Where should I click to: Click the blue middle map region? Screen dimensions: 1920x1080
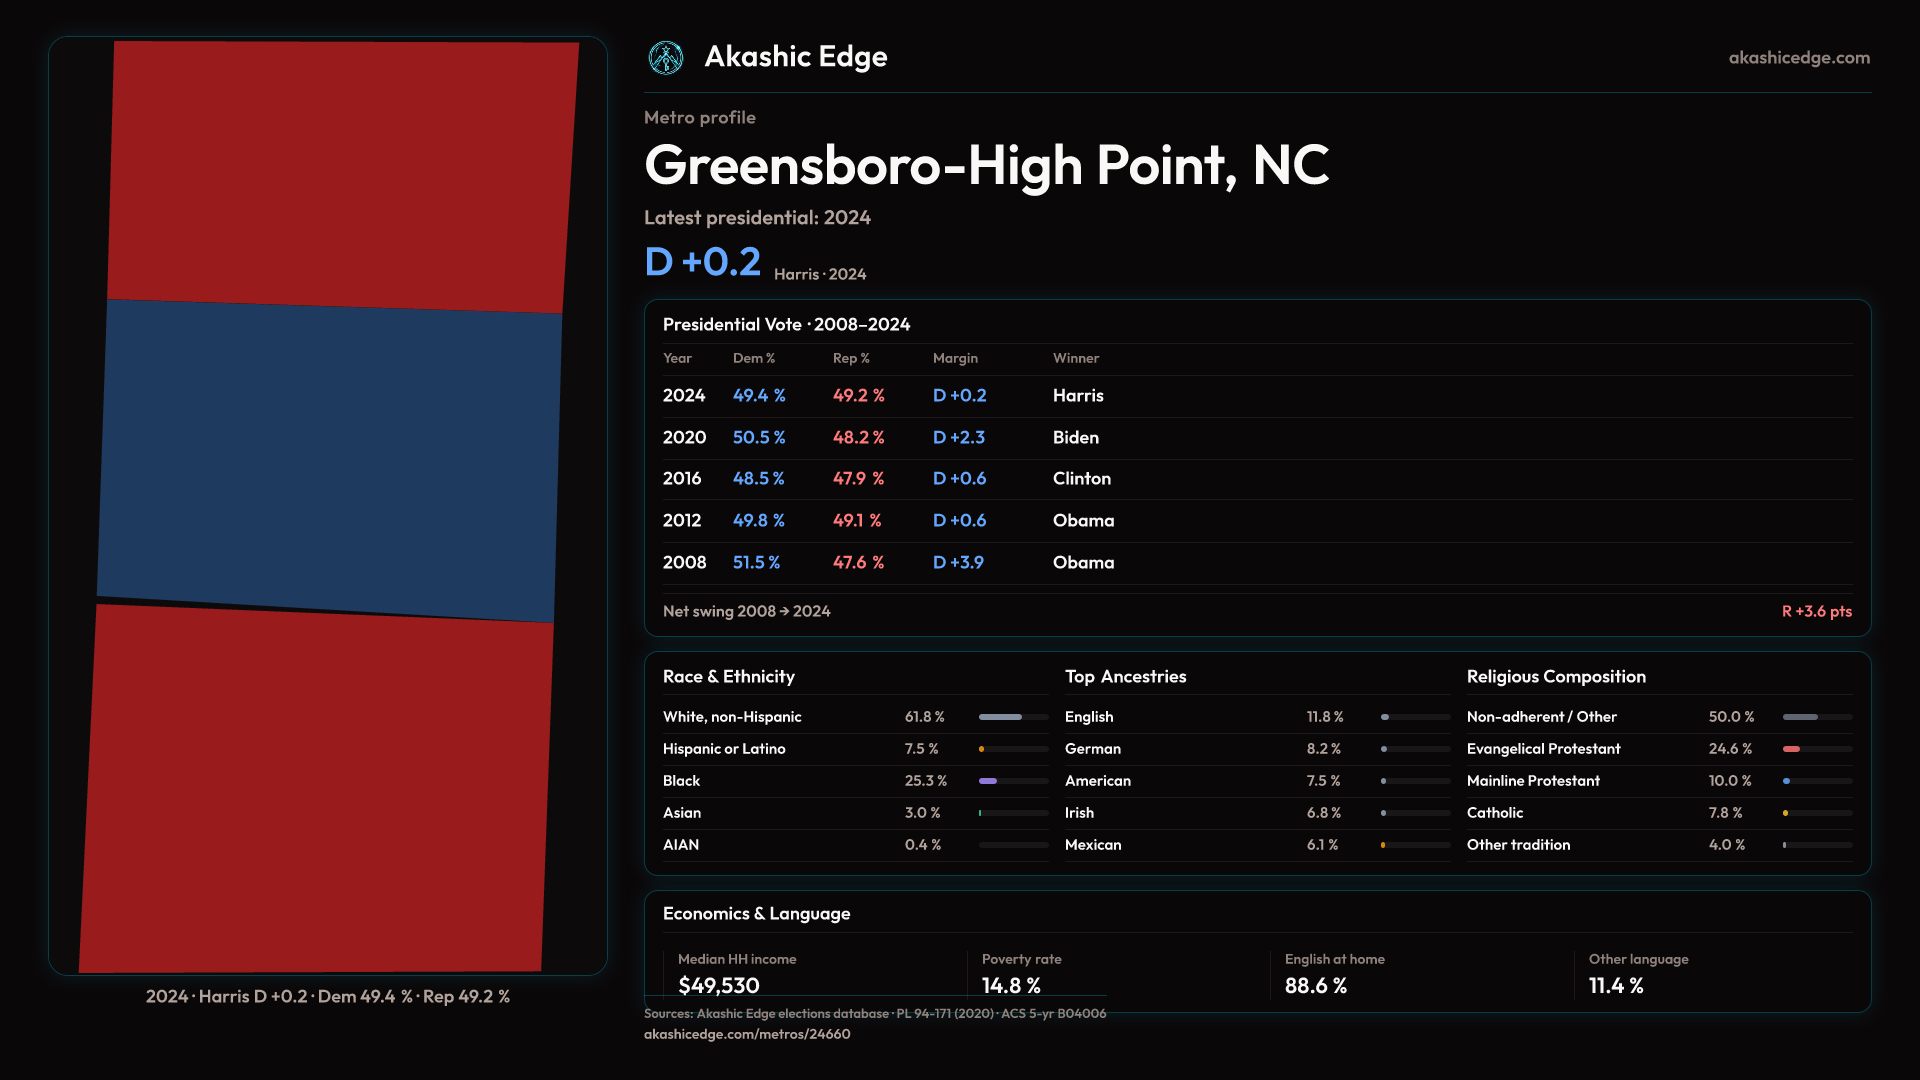[330, 460]
